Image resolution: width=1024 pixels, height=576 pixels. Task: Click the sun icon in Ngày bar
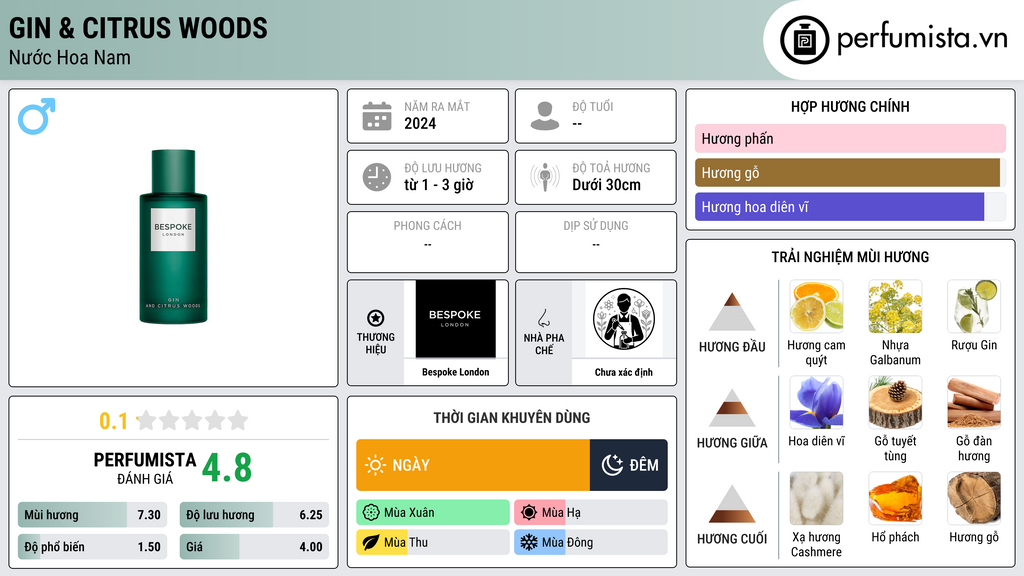[375, 465]
